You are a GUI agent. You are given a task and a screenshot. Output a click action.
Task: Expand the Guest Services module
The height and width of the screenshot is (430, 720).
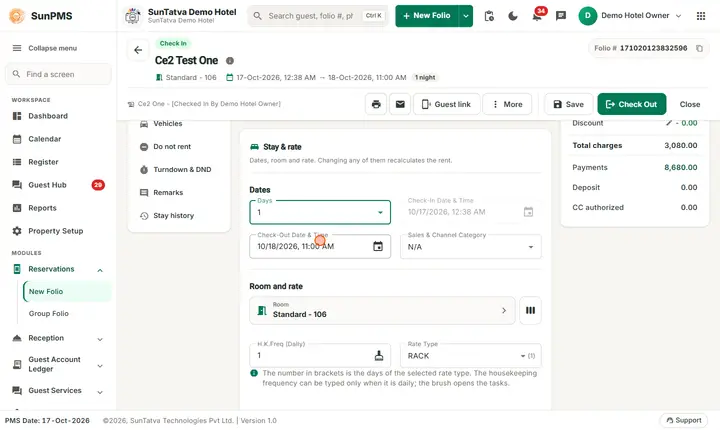[100, 392]
